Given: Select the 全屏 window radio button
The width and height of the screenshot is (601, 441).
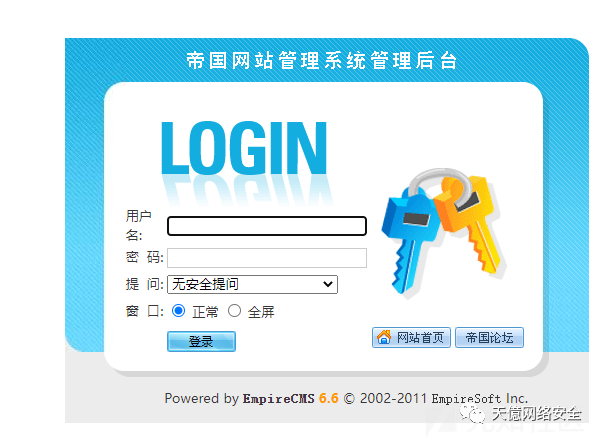Looking at the screenshot, I should [x=234, y=311].
